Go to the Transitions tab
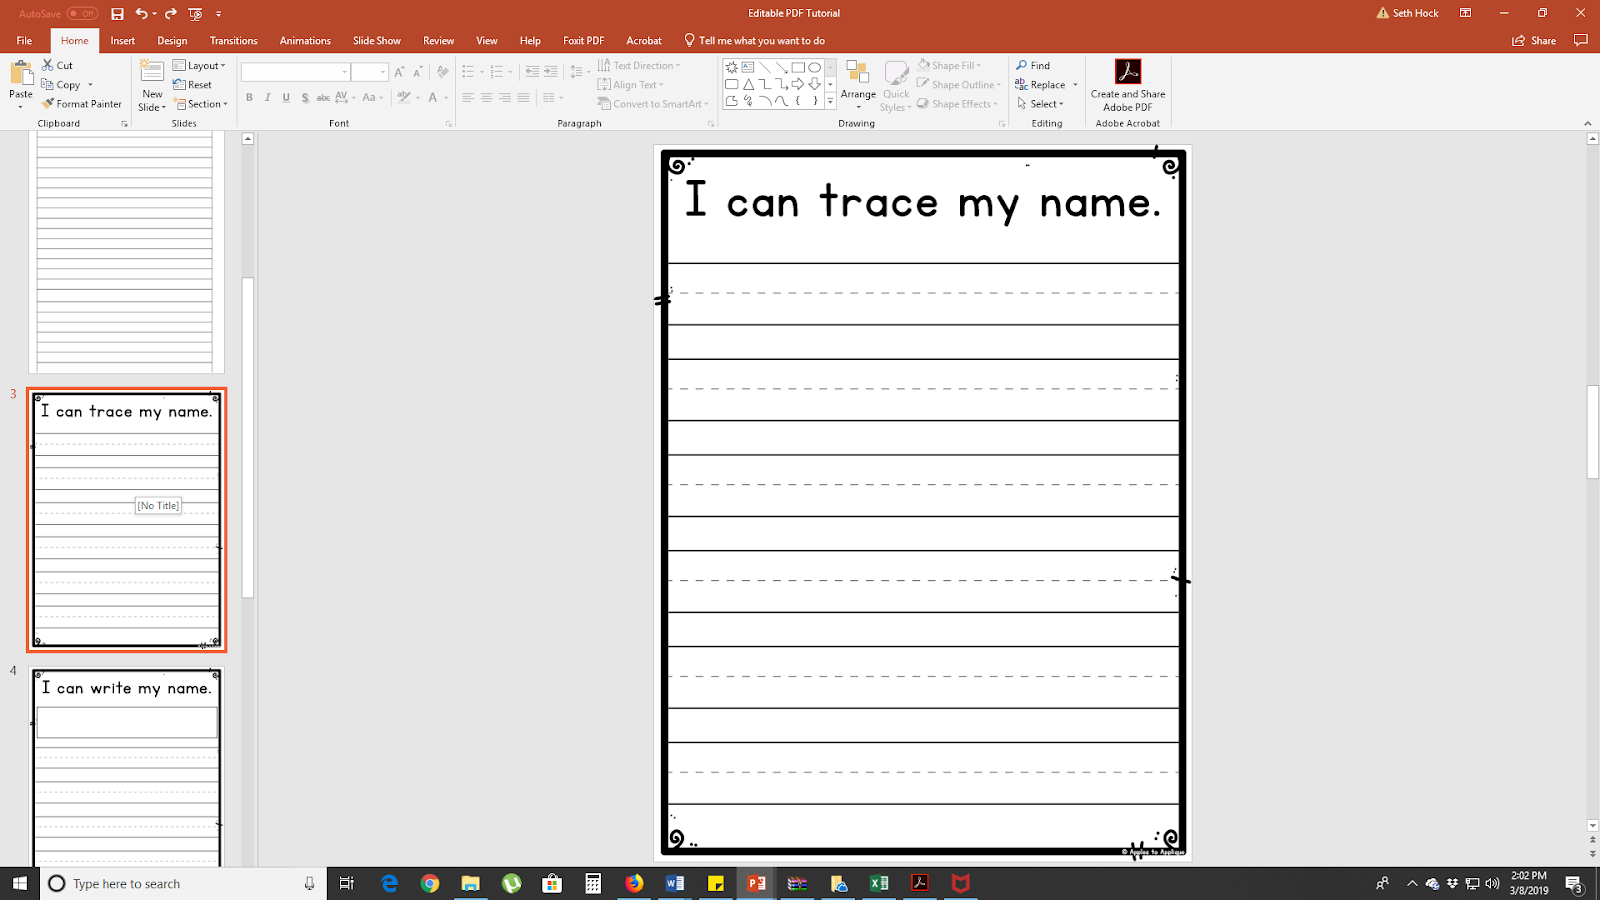The height and width of the screenshot is (900, 1600). 234,41
